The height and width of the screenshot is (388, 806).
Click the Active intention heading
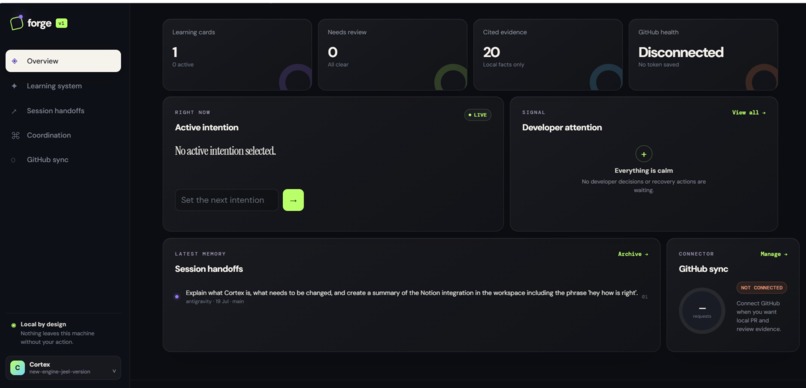[207, 127]
